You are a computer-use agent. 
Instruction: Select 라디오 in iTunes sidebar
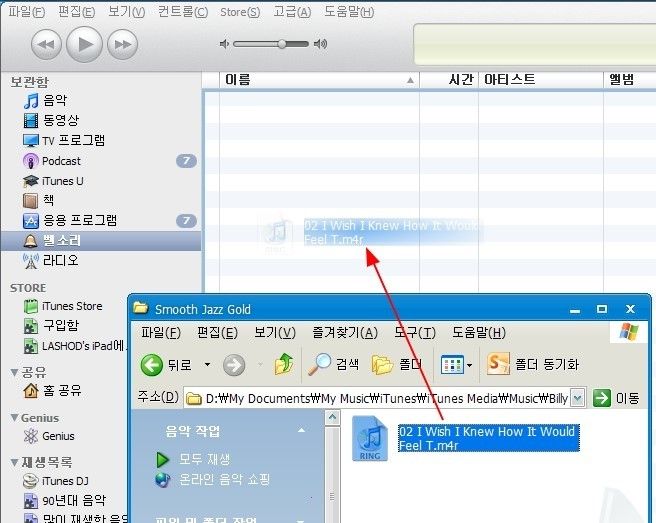point(60,261)
